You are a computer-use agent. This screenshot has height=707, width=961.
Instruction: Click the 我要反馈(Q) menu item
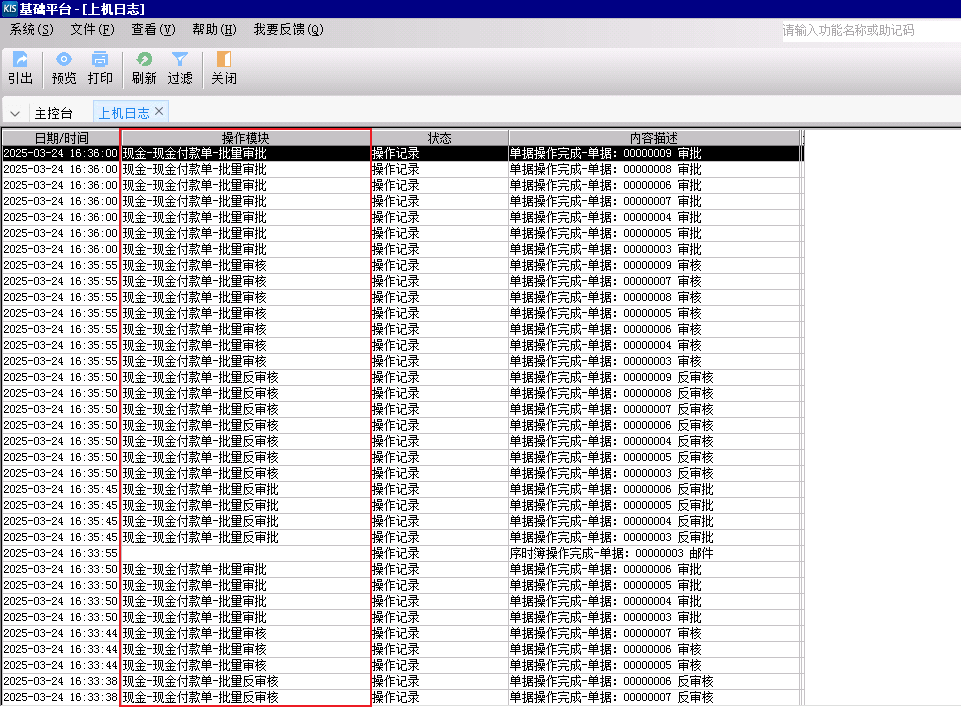tap(288, 30)
